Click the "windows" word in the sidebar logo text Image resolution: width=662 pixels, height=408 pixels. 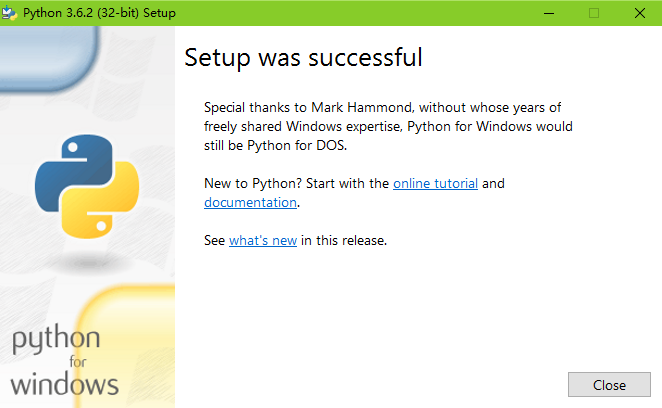pyautogui.click(x=66, y=383)
